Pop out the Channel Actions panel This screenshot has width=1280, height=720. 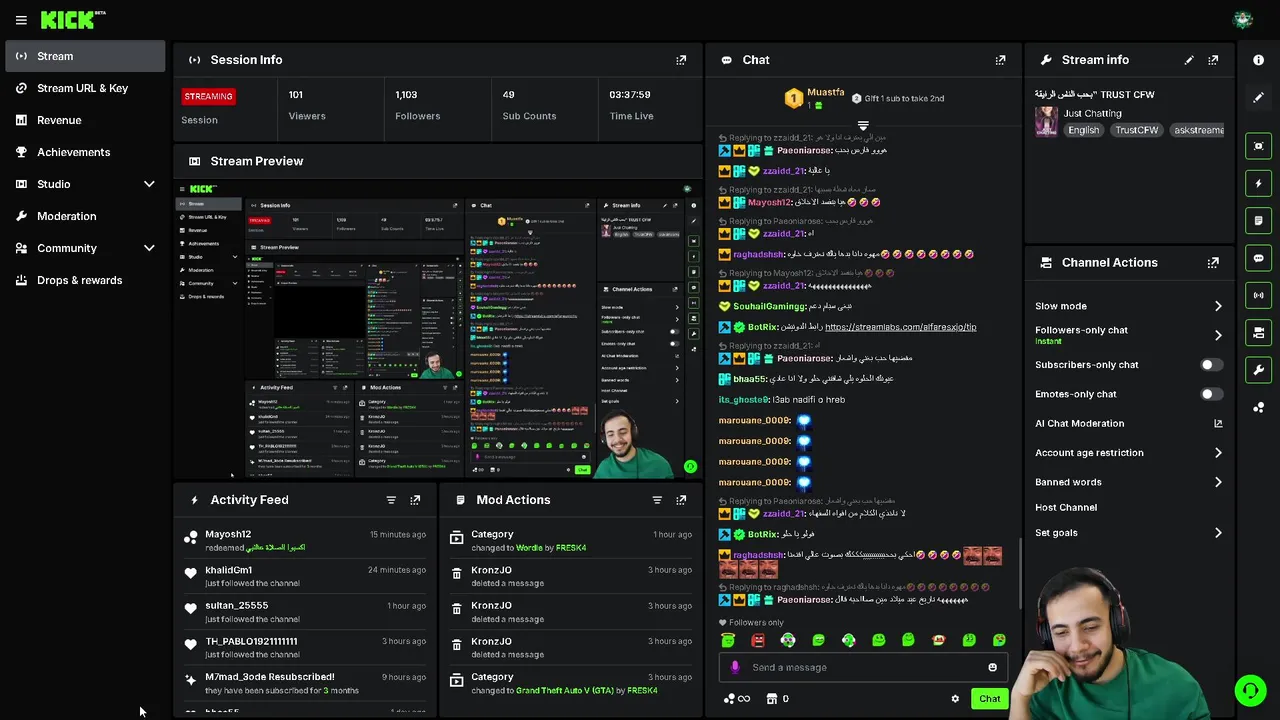coord(1213,263)
